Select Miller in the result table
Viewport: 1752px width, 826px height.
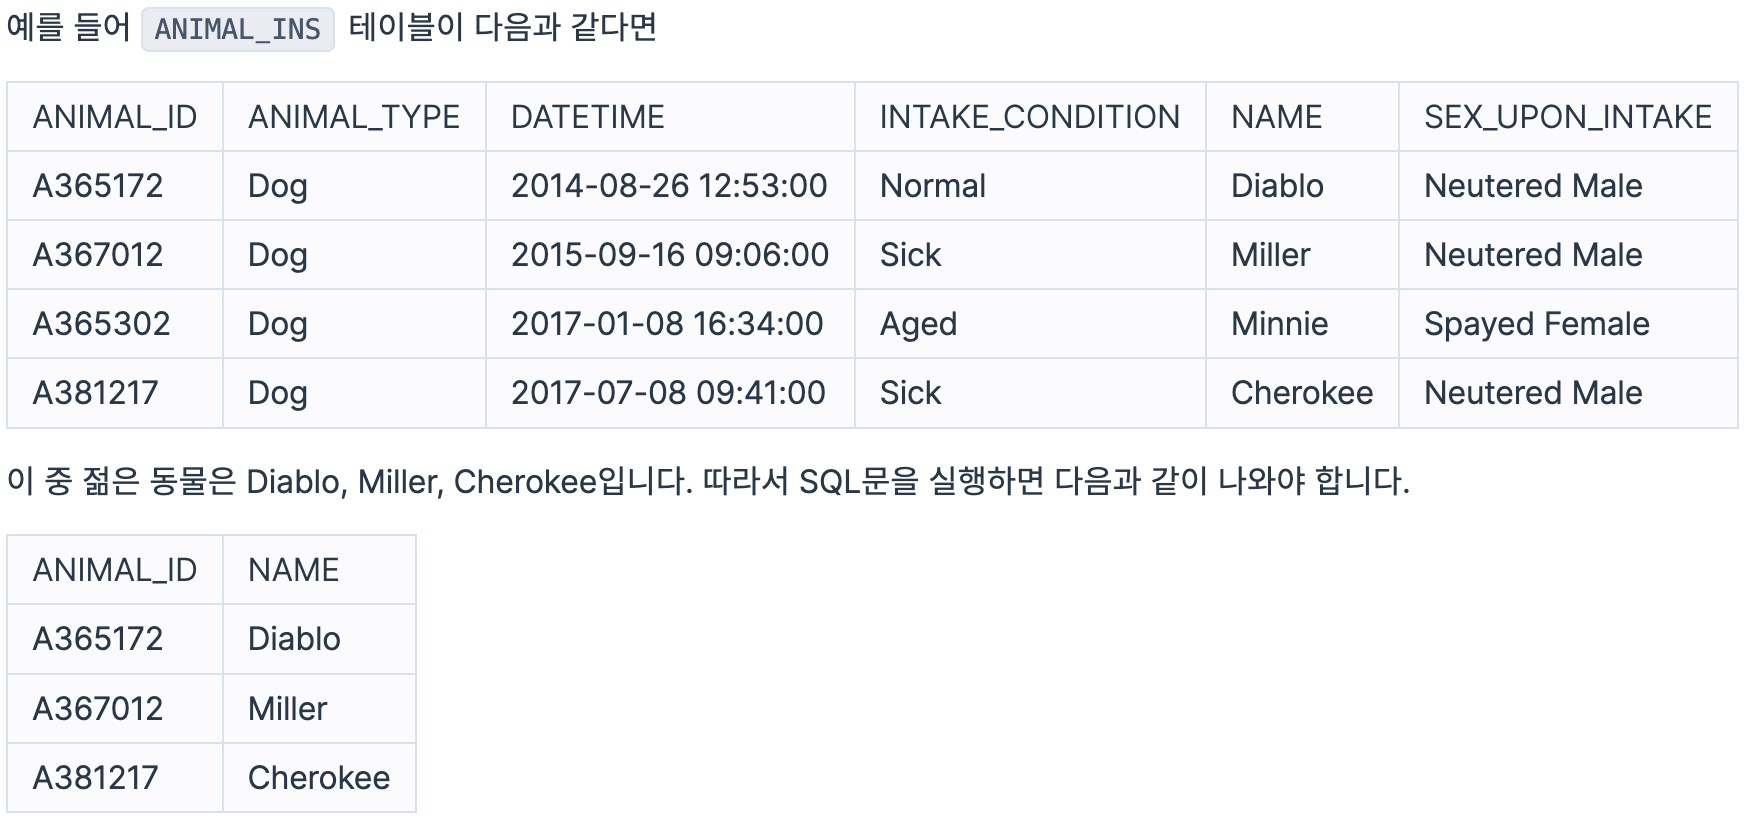(319, 709)
